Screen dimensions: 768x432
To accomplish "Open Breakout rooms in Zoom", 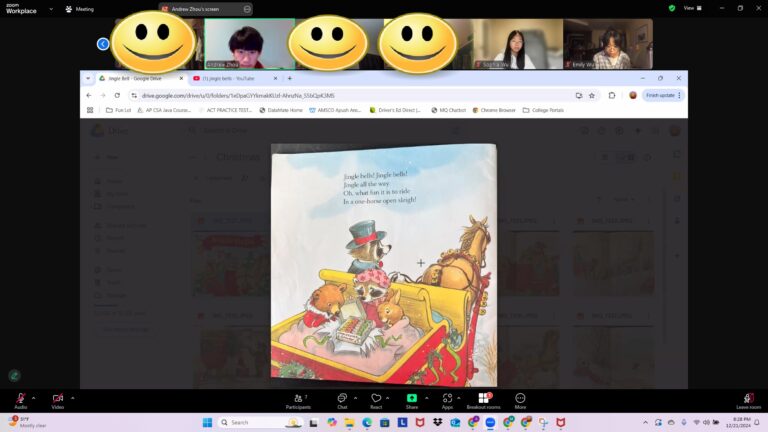I will [x=483, y=401].
